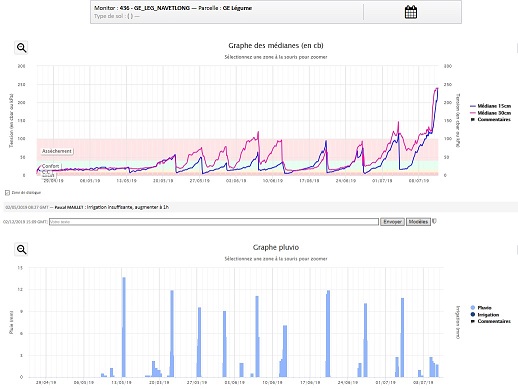Click the tallest rain bar near 13/05/19
Screen dimensions: 518x389
click(x=124, y=327)
